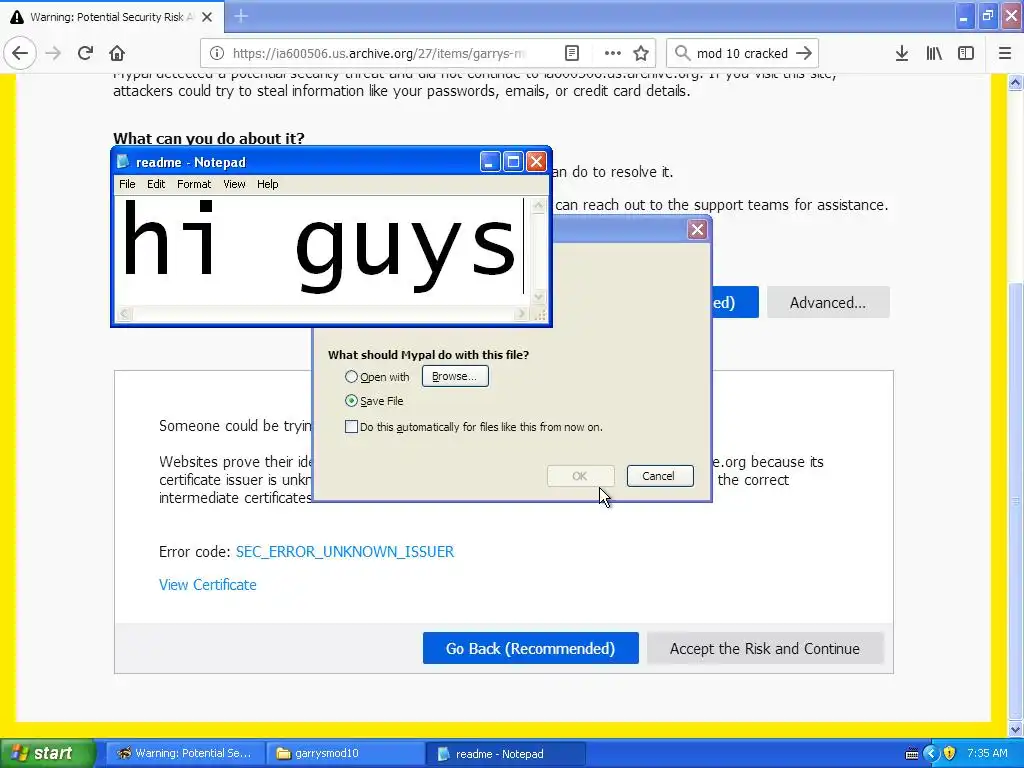This screenshot has height=768, width=1024.
Task: Switch to the Warning: Potential Security Risk tab
Action: (x=112, y=17)
